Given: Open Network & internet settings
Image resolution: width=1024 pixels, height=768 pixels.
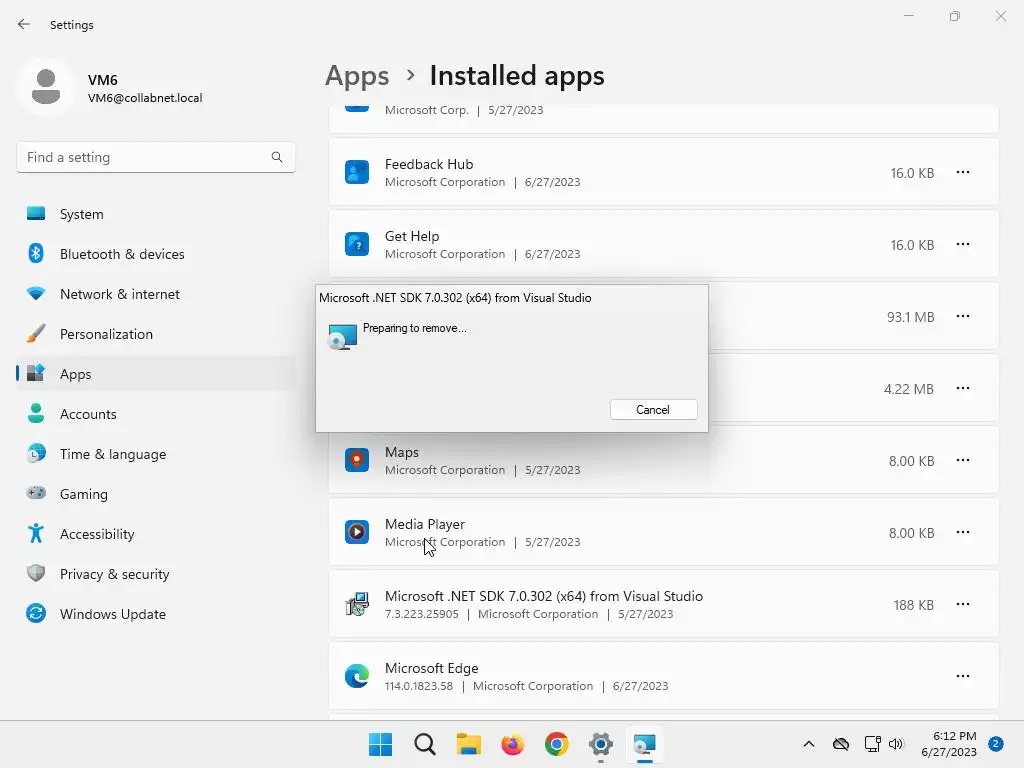Looking at the screenshot, I should (x=155, y=294).
